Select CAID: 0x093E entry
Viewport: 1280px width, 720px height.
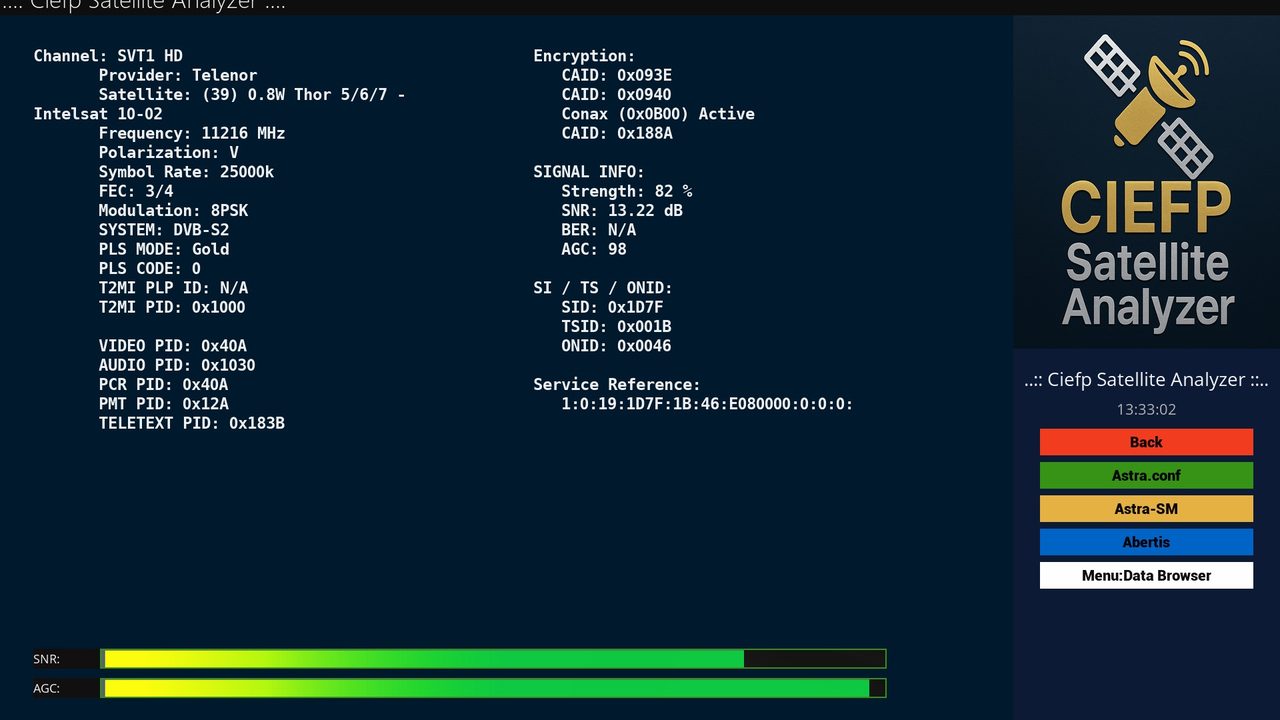(x=617, y=75)
